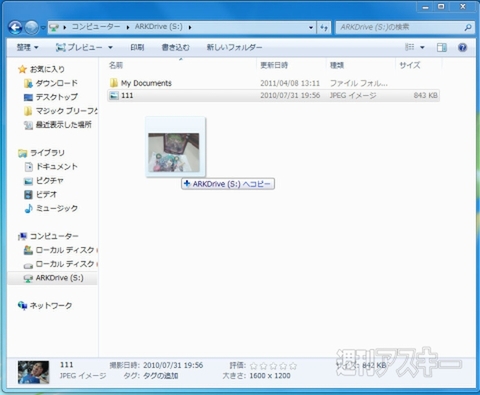The height and width of the screenshot is (395, 480).
Task: Open the ビデオ library
Action: click(46, 194)
